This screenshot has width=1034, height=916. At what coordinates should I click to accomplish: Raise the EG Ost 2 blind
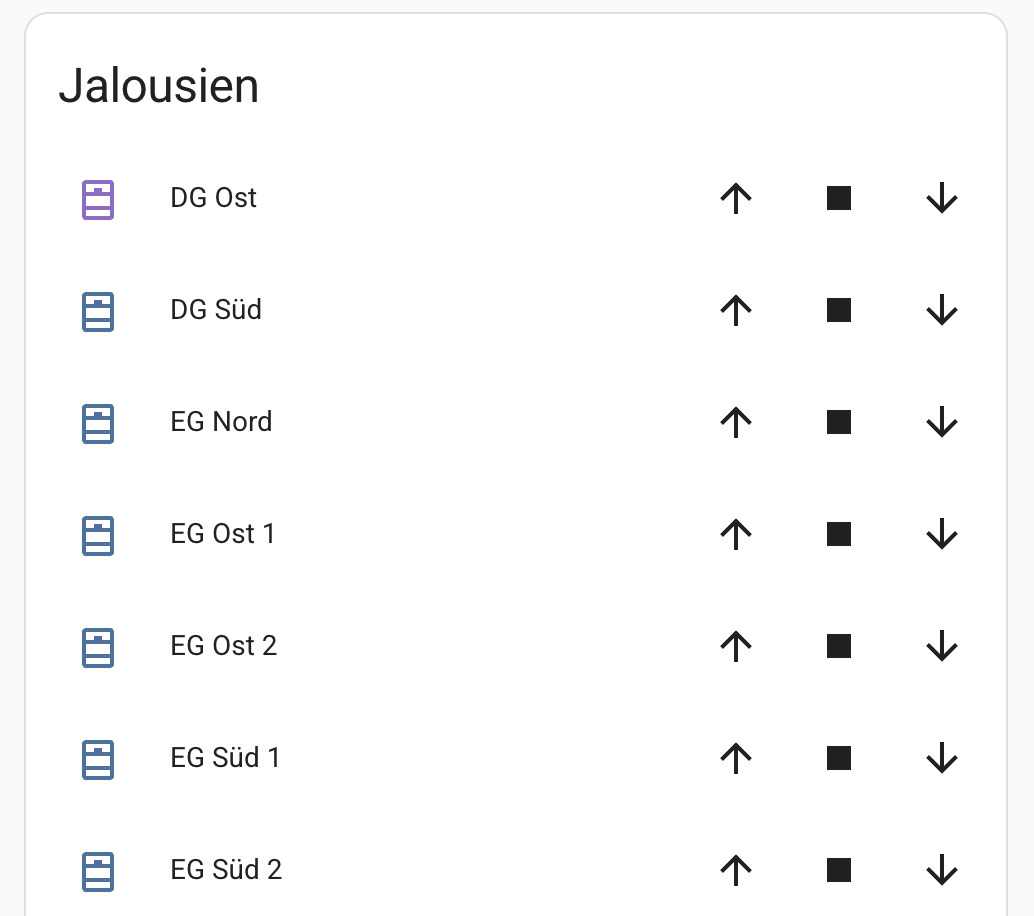735,647
